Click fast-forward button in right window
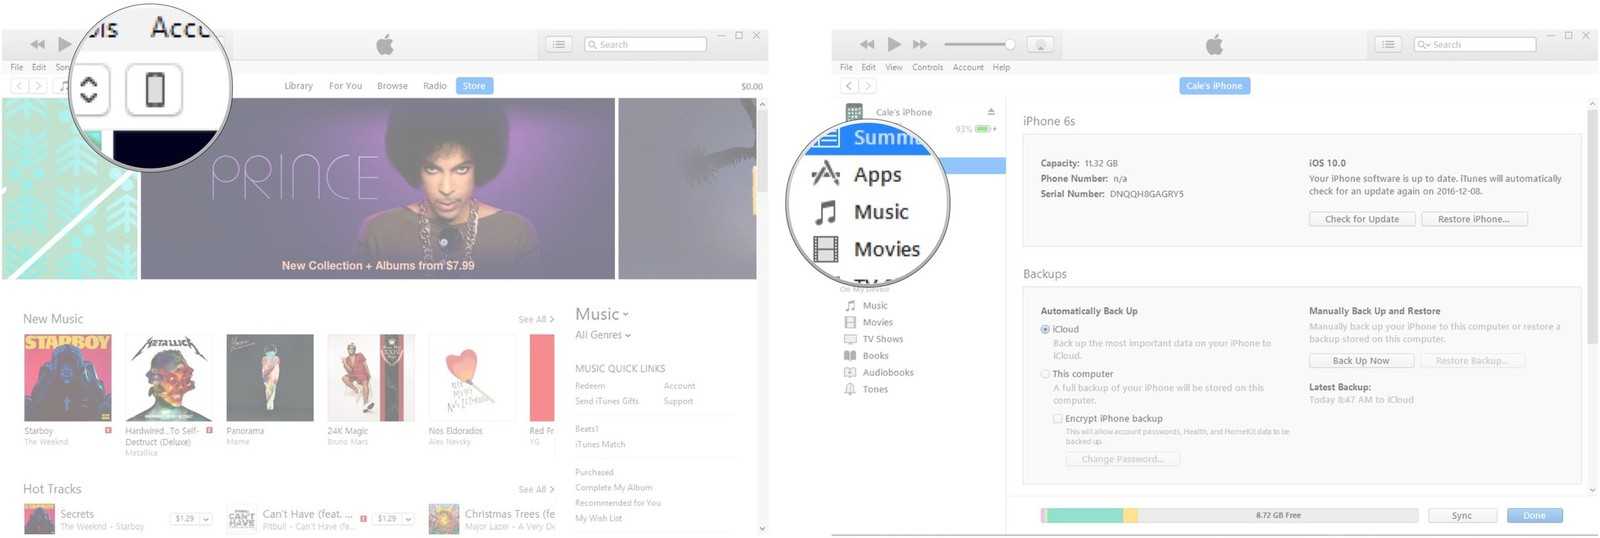Viewport: 1600px width, 538px height. point(920,44)
